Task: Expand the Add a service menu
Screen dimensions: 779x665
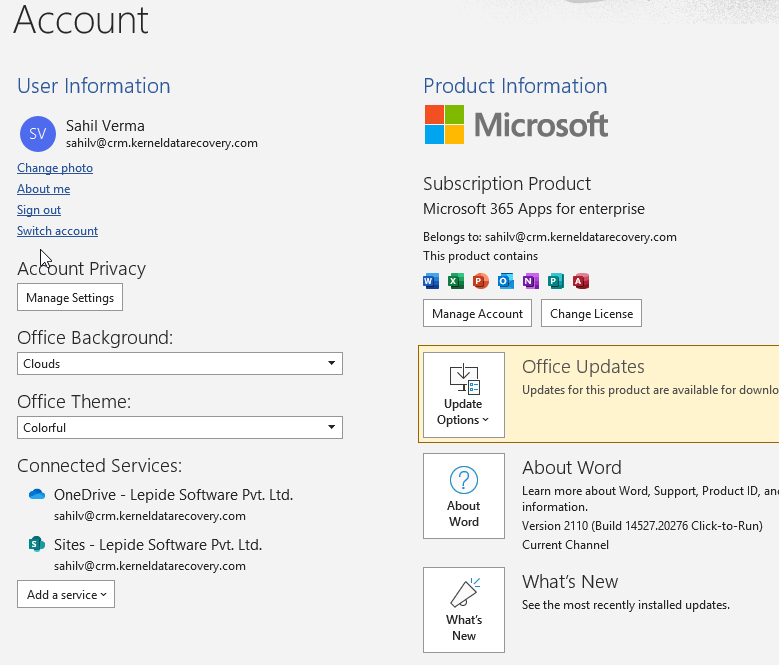Action: click(x=66, y=594)
